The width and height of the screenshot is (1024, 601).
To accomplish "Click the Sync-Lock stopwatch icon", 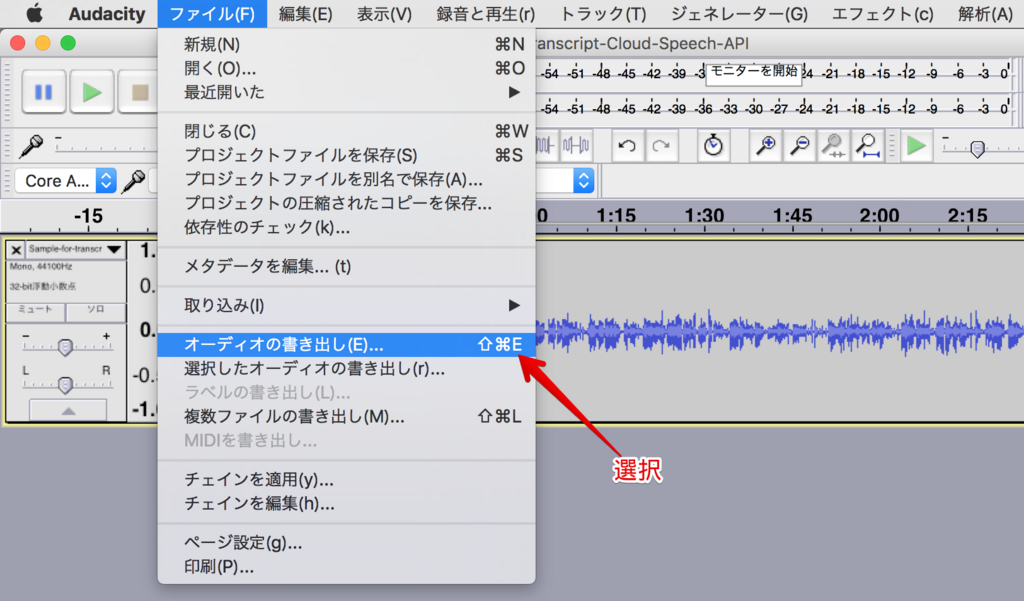I will (x=713, y=145).
